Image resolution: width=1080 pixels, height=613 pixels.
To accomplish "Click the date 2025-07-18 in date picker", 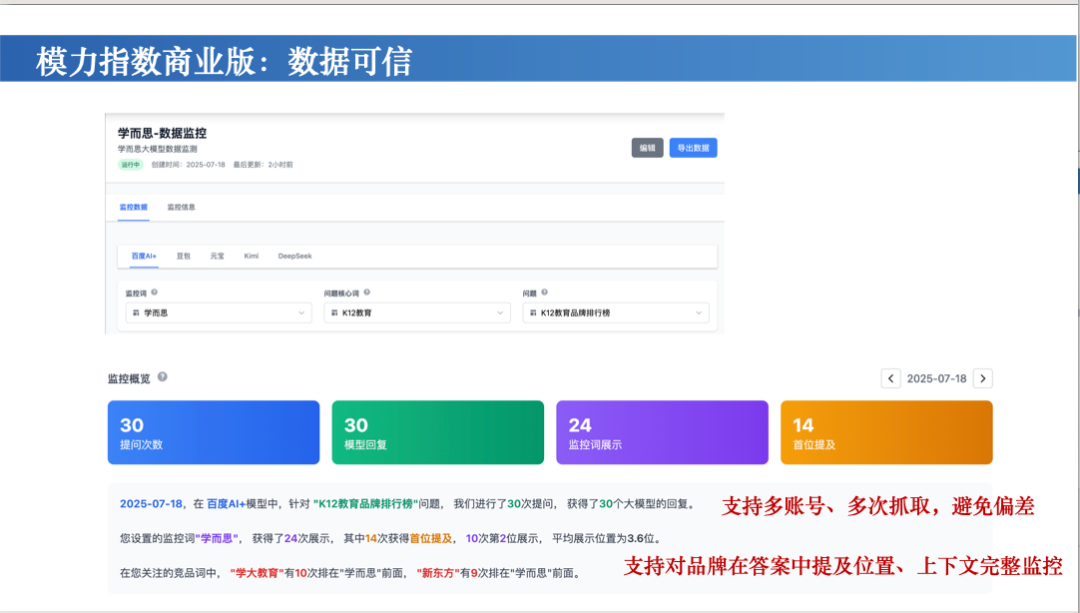I will click(937, 379).
